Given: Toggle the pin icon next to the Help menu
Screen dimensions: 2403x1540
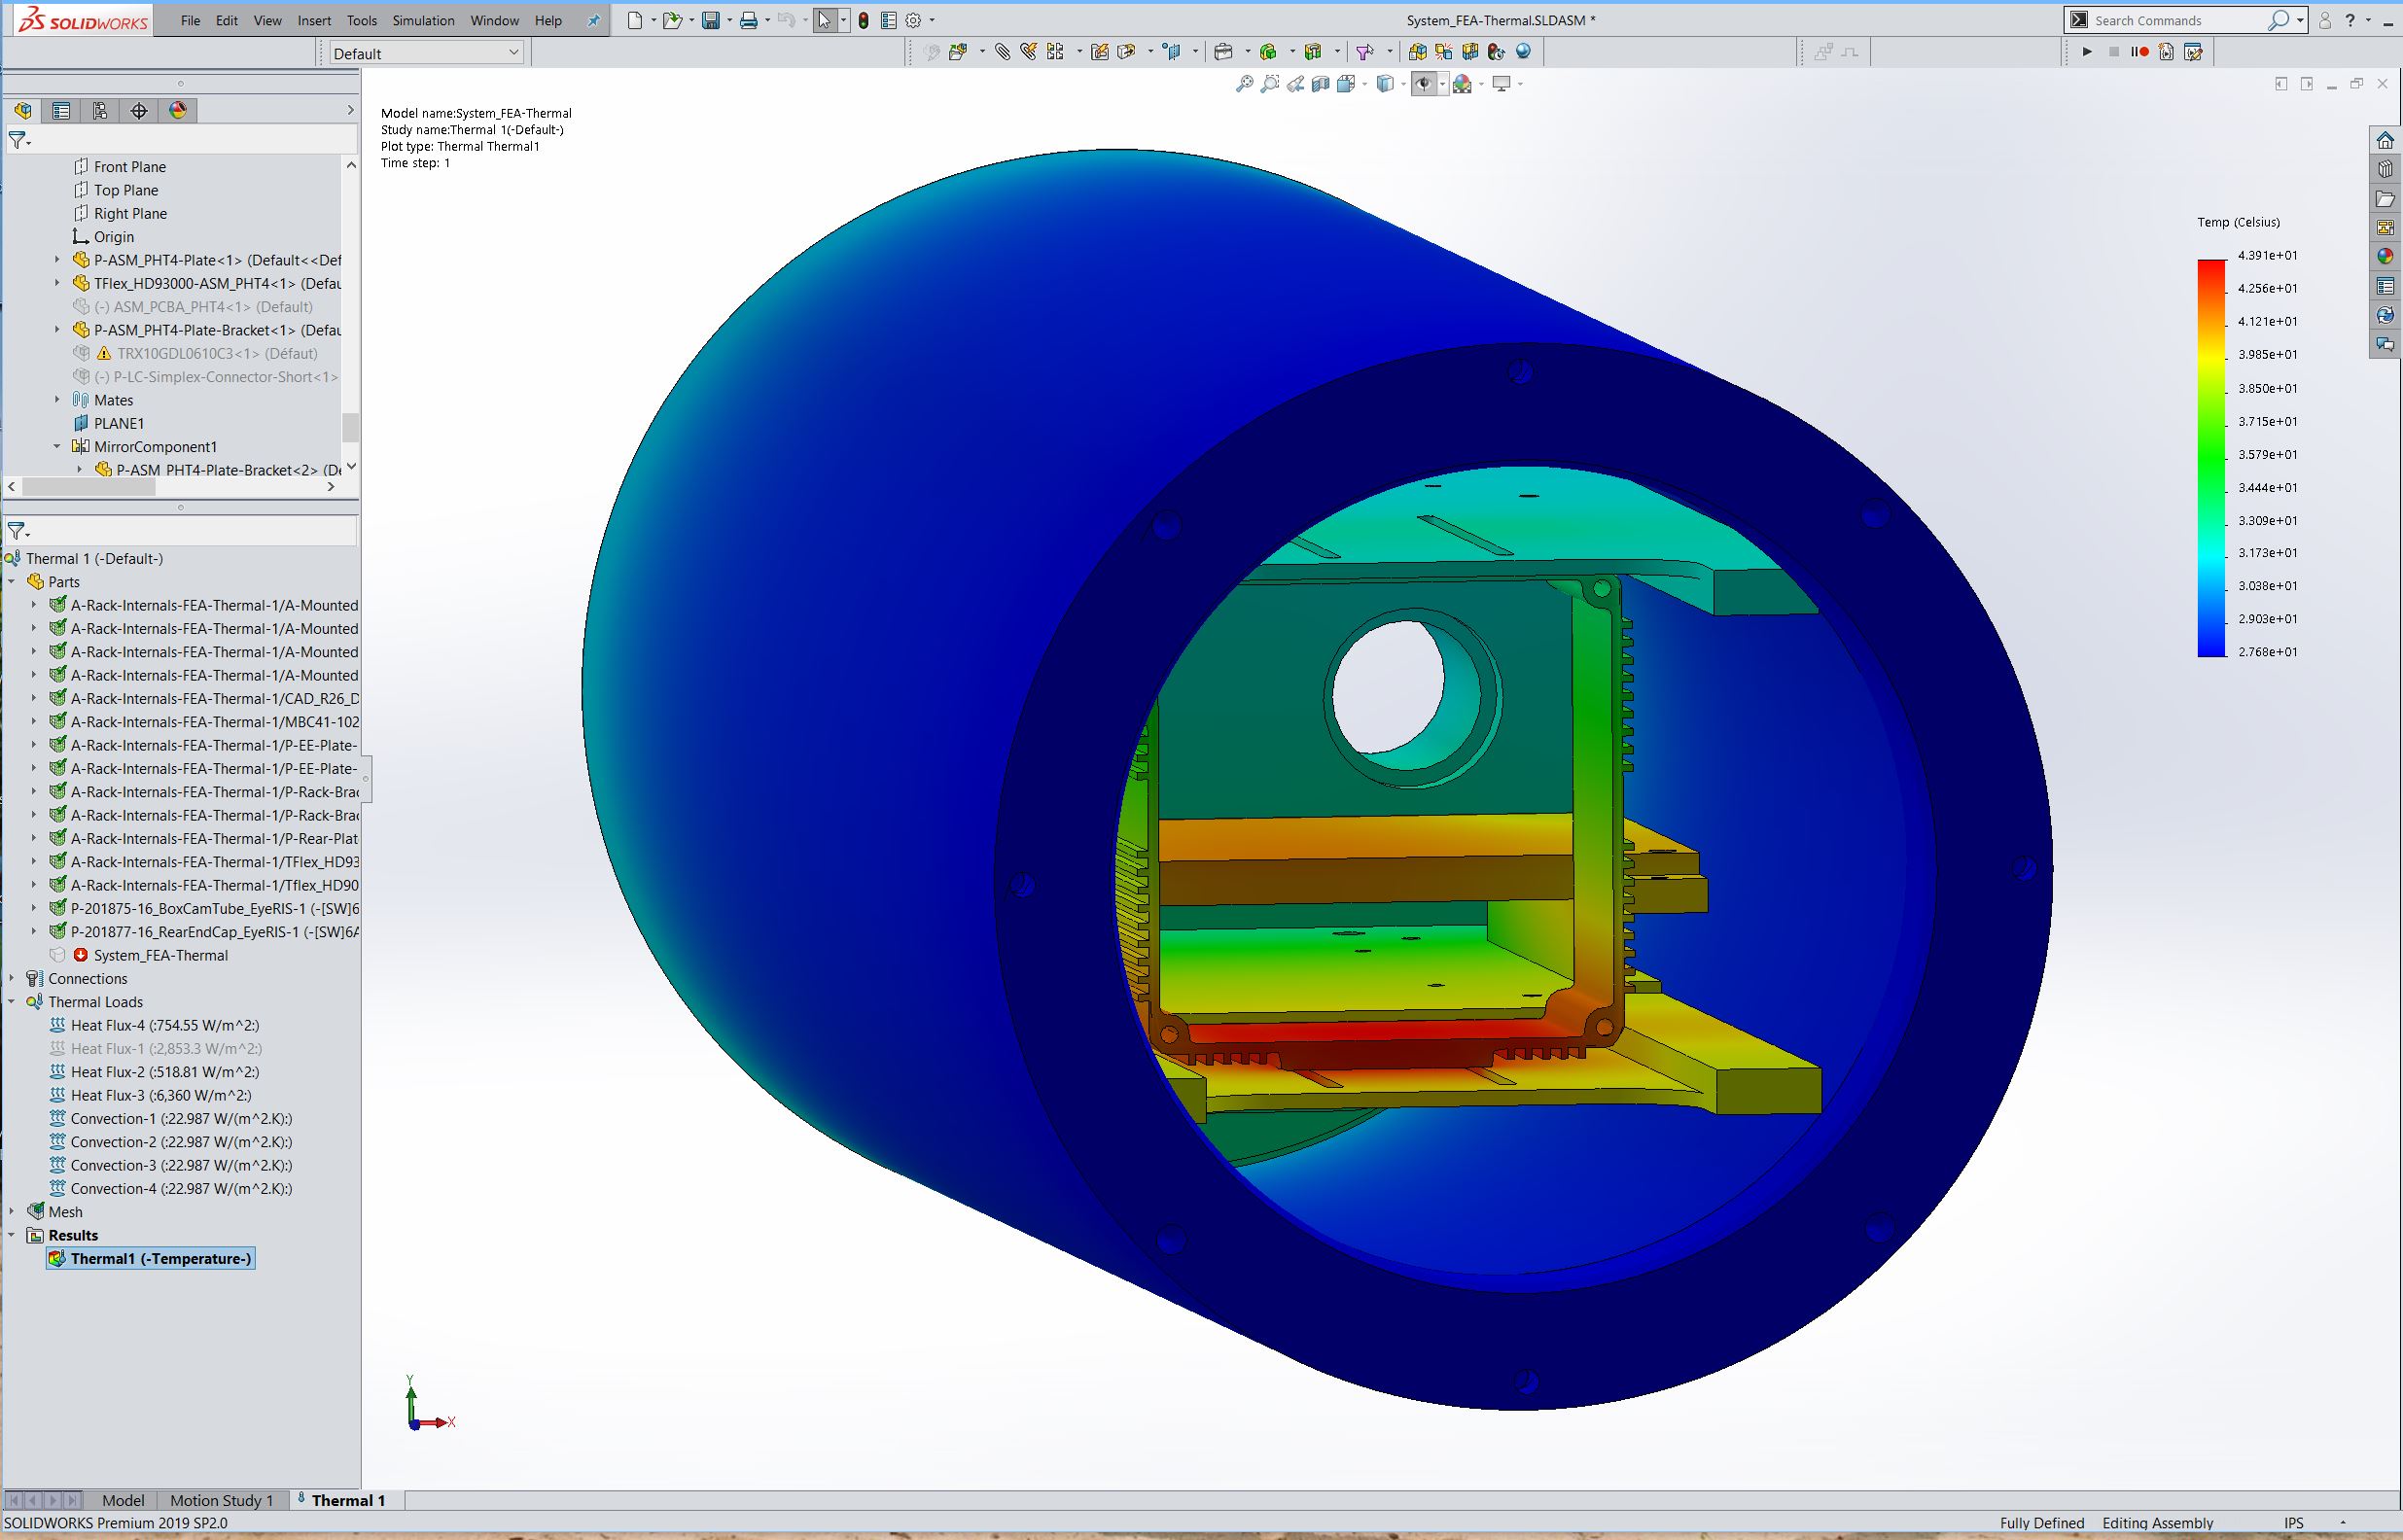Looking at the screenshot, I should click(593, 20).
